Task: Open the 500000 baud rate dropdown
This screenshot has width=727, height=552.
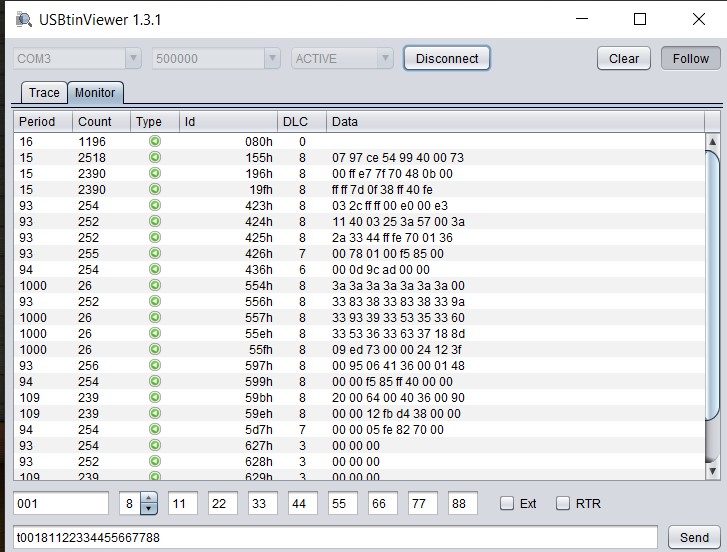Action: 216,59
